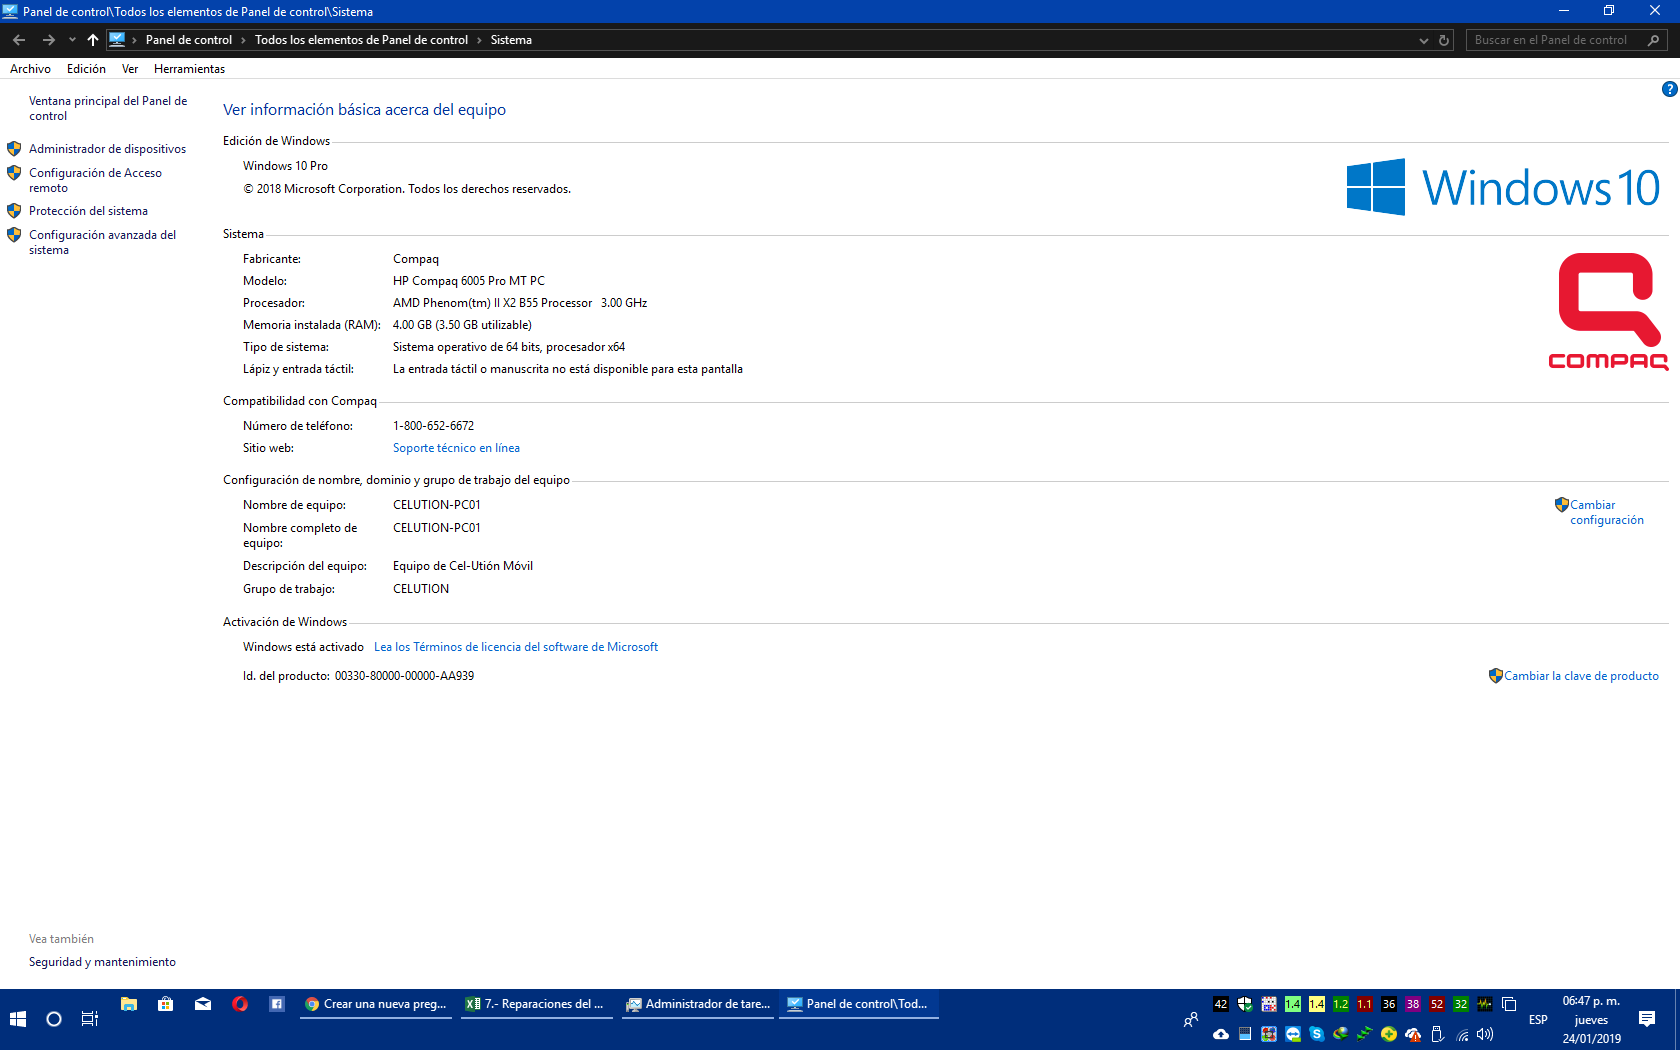Read the Microsoft software license terms link
Image resolution: width=1680 pixels, height=1050 pixels.
(x=516, y=647)
